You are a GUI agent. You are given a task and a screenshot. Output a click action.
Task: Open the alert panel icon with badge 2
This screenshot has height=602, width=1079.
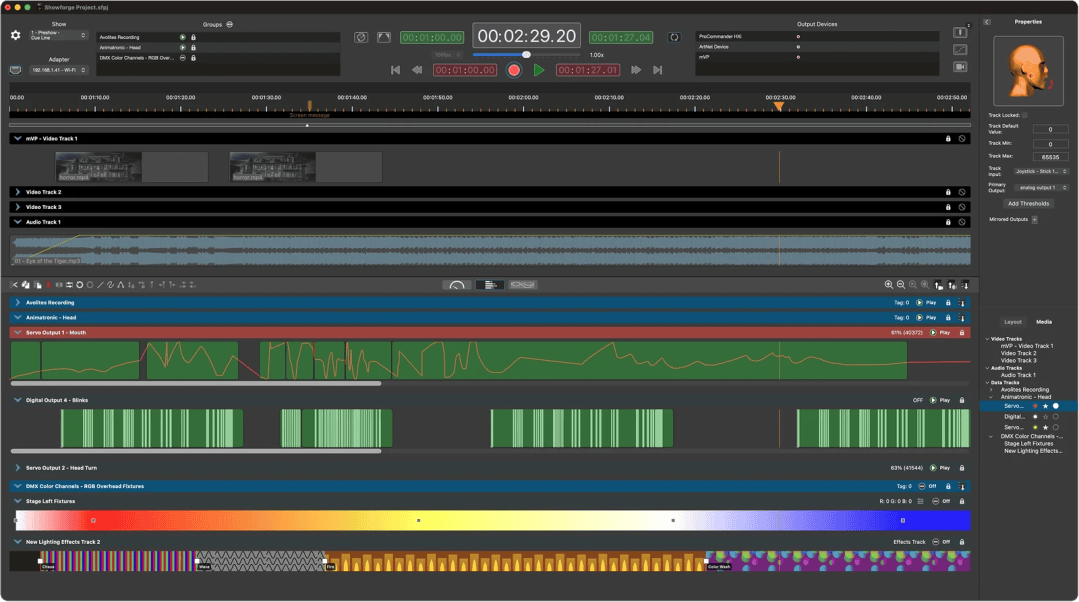click(x=960, y=32)
